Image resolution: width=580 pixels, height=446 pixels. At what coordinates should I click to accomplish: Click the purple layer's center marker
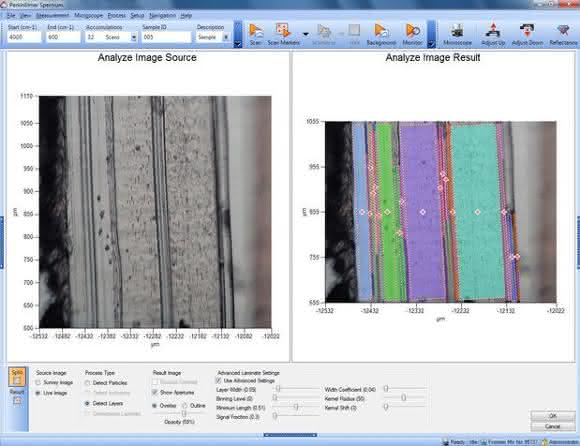tap(422, 212)
